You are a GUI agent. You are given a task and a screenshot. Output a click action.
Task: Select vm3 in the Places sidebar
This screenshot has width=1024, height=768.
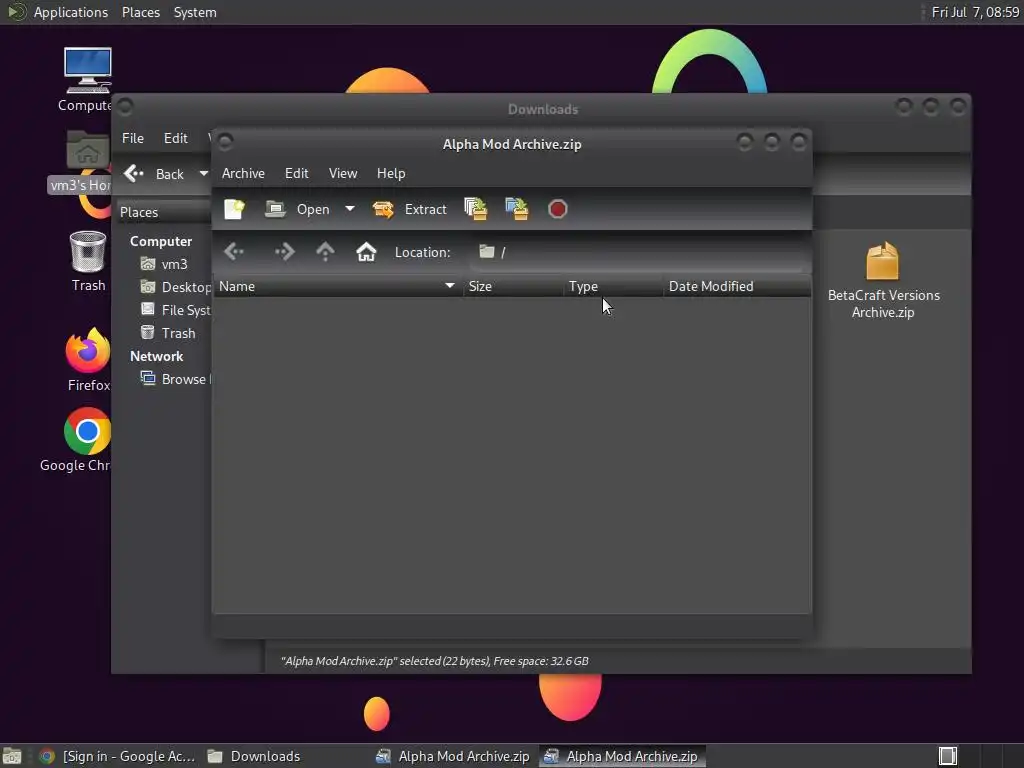165,264
